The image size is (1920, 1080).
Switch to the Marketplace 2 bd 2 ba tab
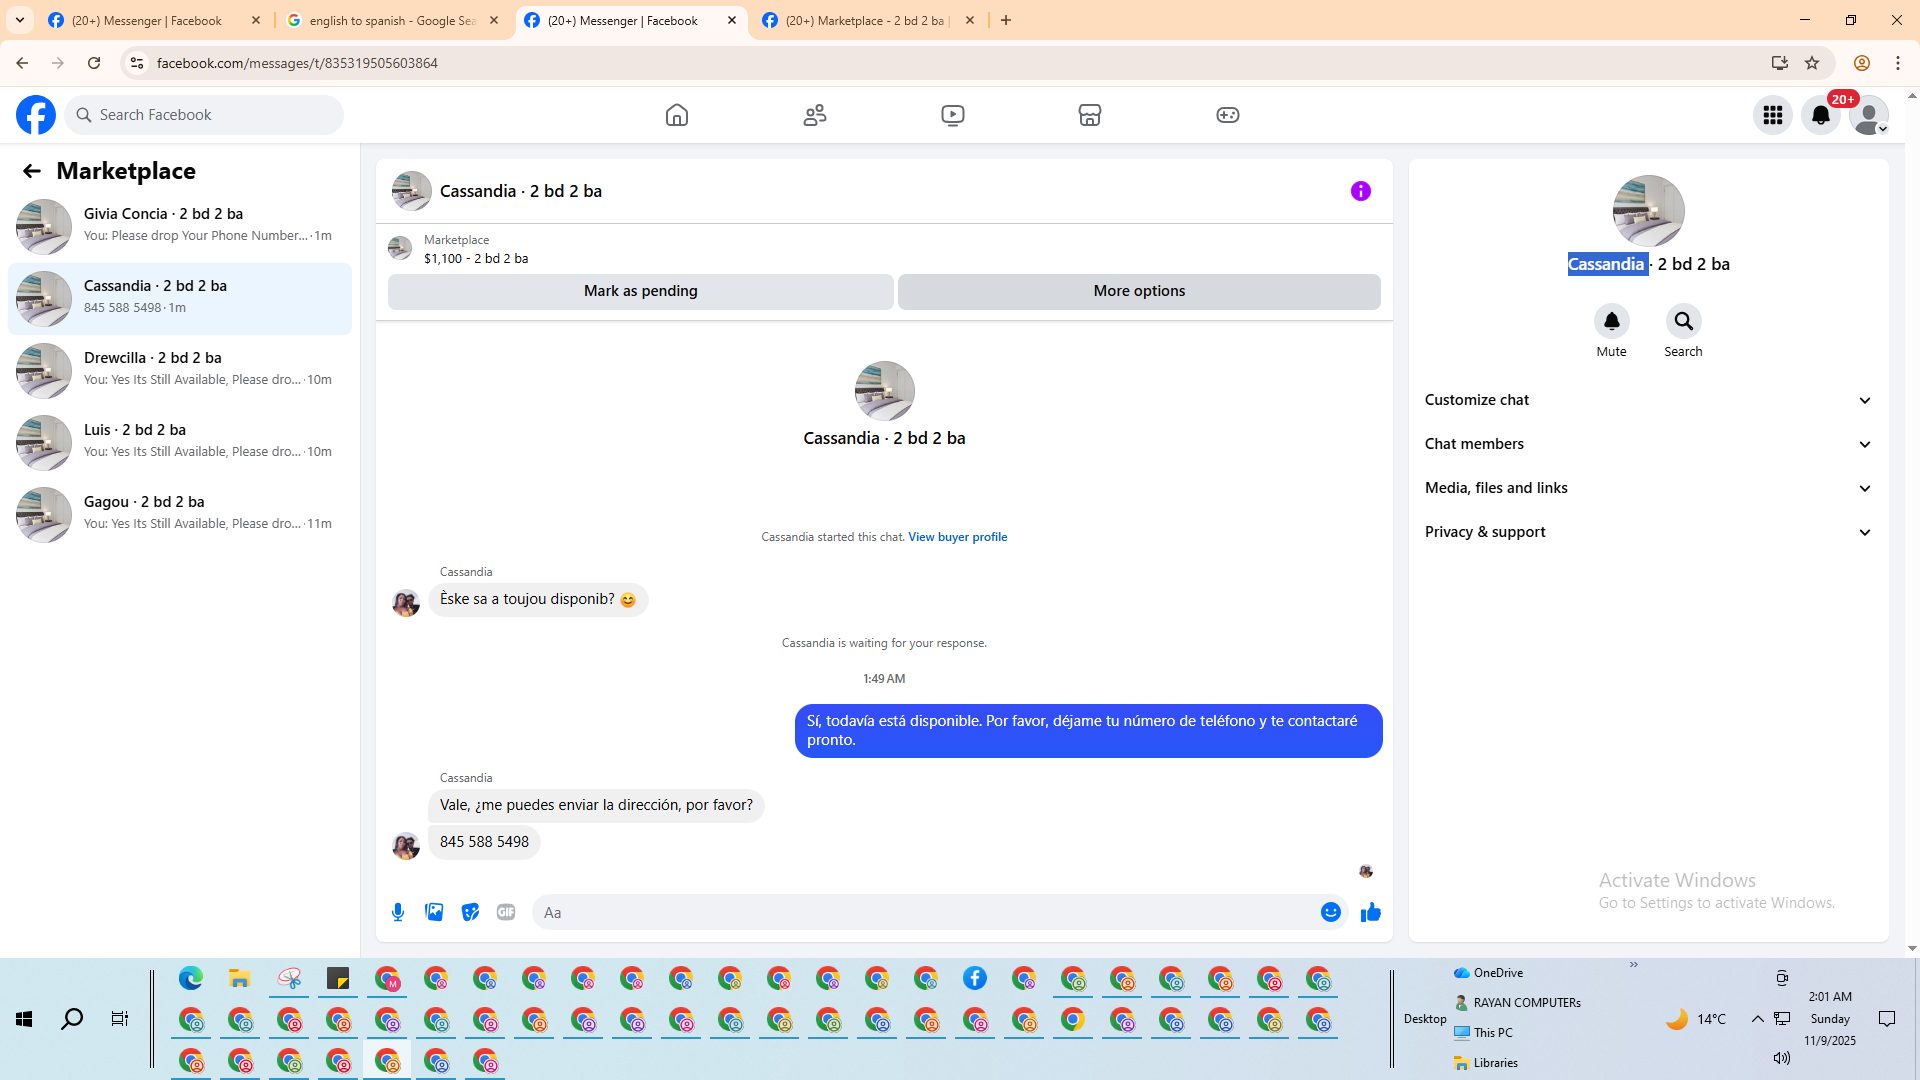pos(864,20)
